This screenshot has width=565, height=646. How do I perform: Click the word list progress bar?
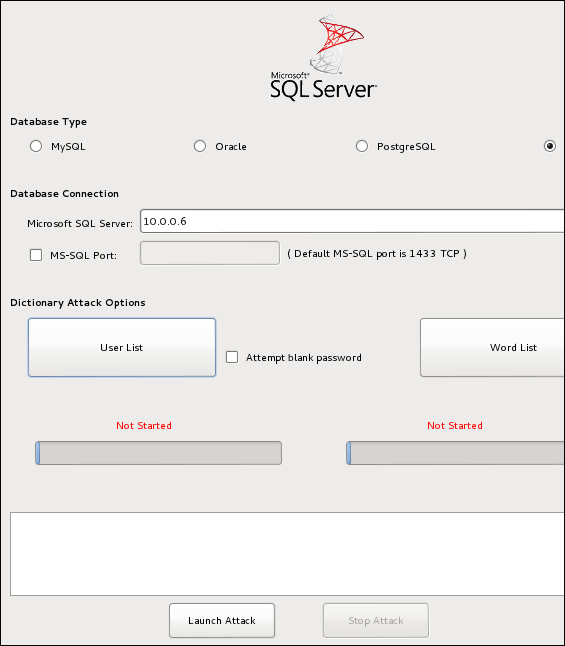pos(455,453)
